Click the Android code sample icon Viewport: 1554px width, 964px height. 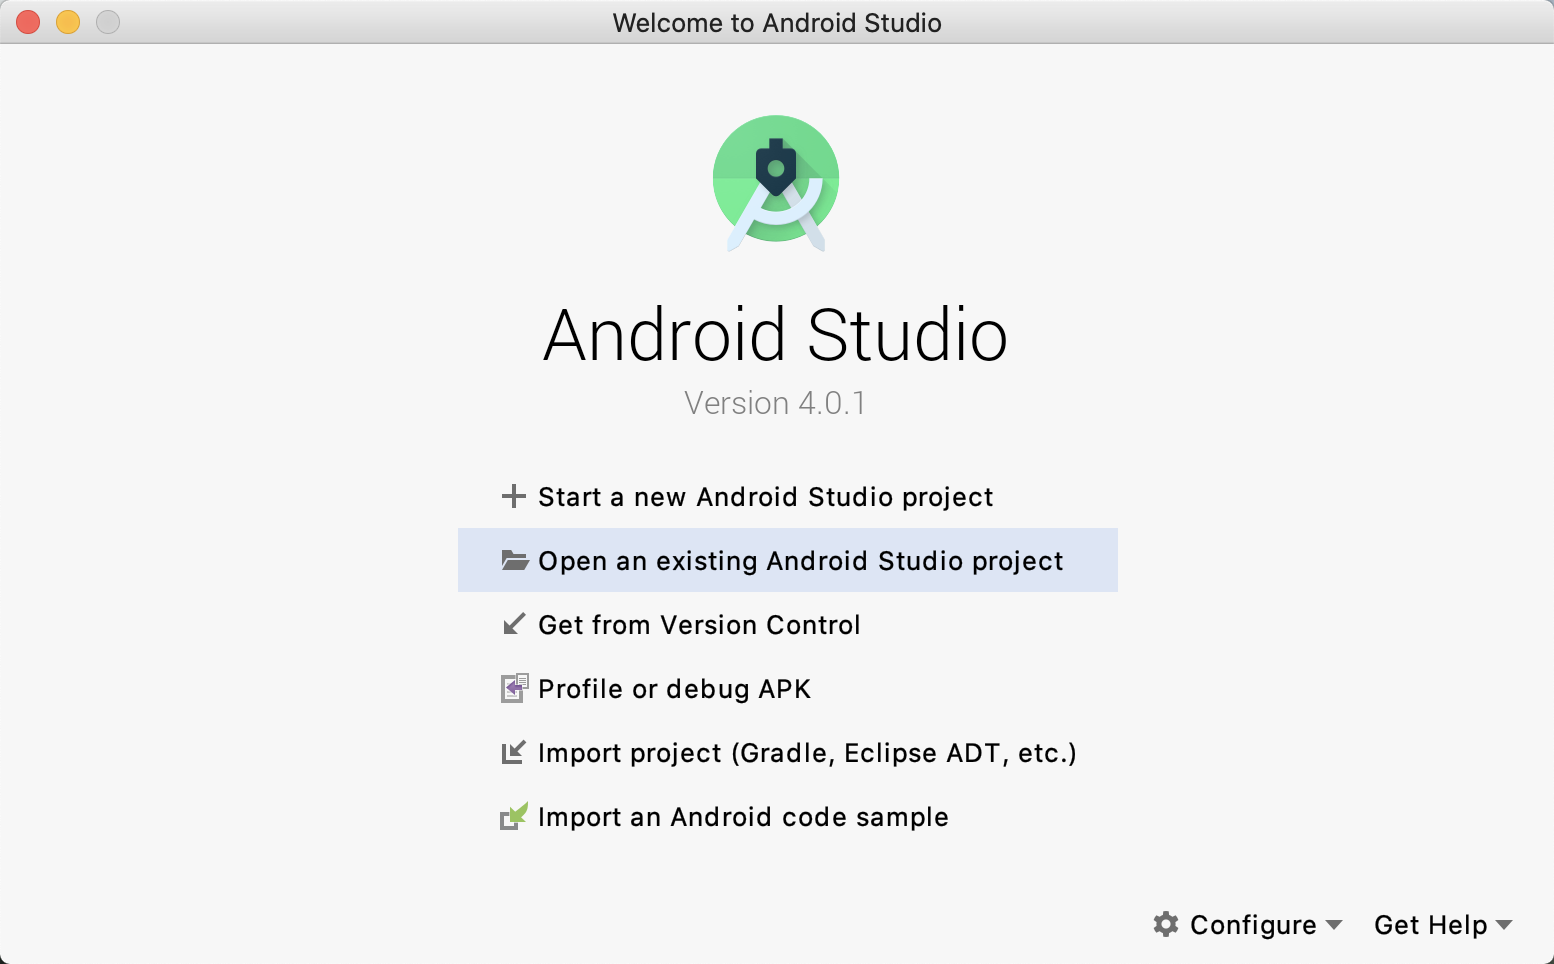pos(513,816)
